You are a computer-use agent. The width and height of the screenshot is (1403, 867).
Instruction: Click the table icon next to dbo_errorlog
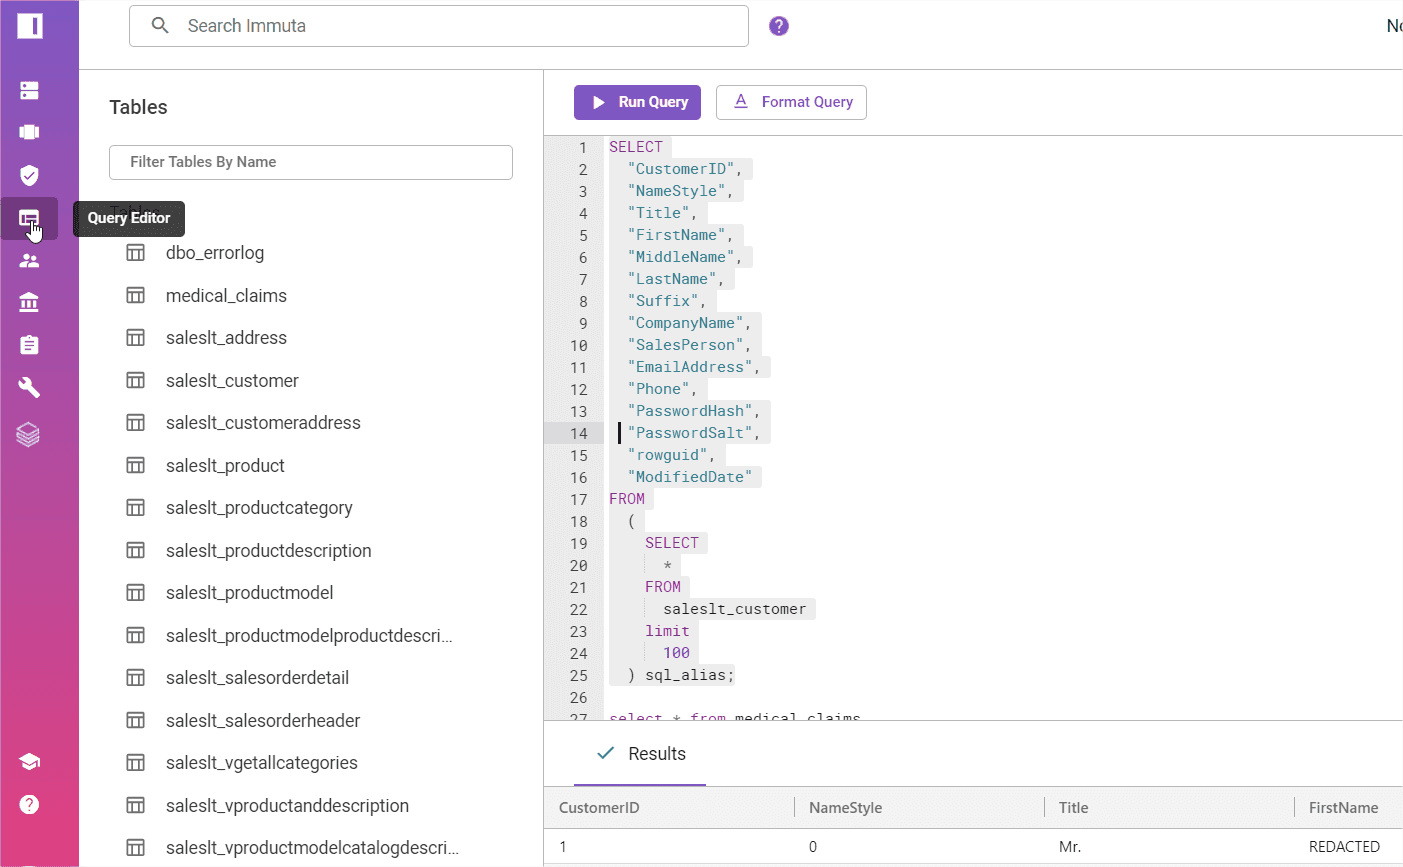point(135,252)
